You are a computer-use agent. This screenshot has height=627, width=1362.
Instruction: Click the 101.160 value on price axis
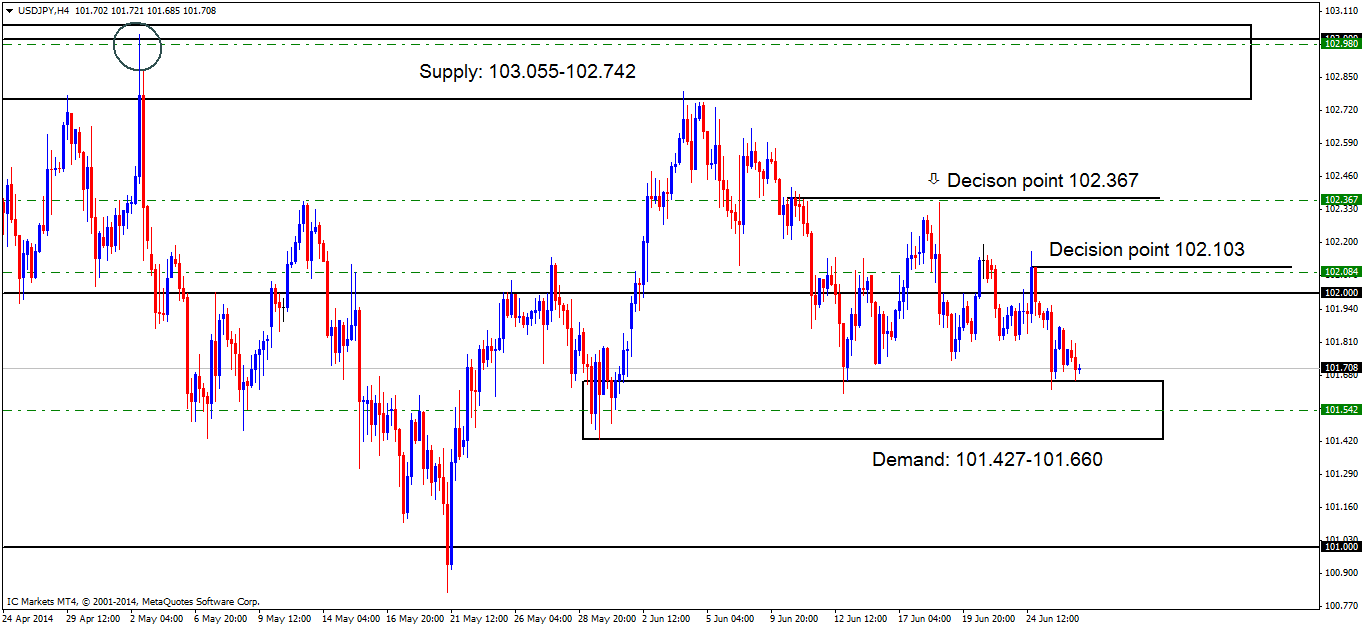[1340, 506]
